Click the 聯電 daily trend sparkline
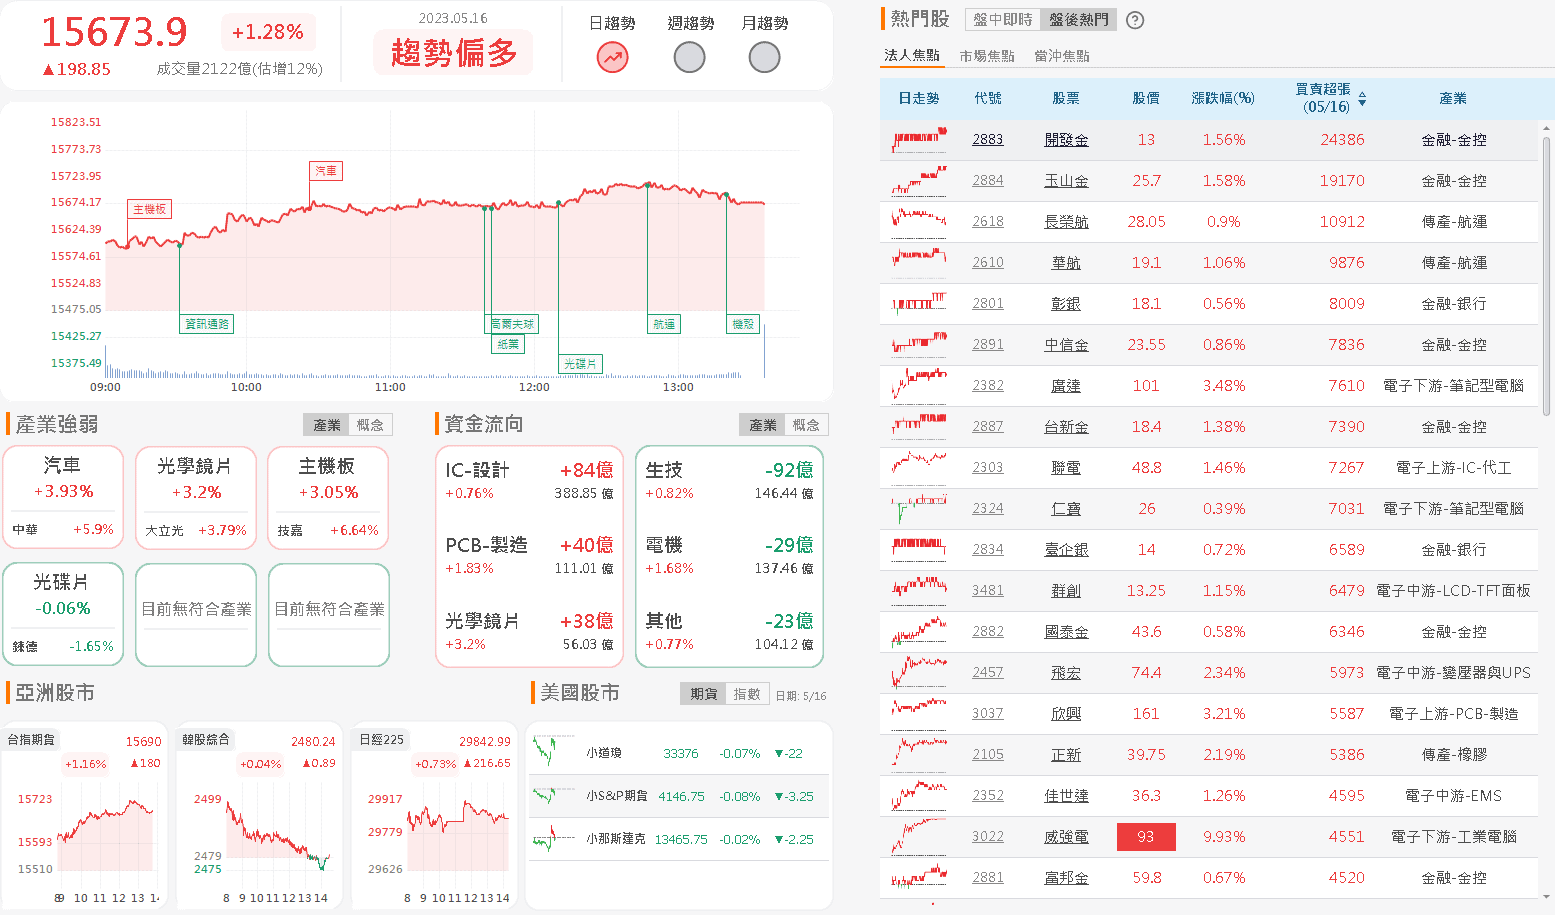Viewport: 1555px width, 915px height. [x=919, y=466]
